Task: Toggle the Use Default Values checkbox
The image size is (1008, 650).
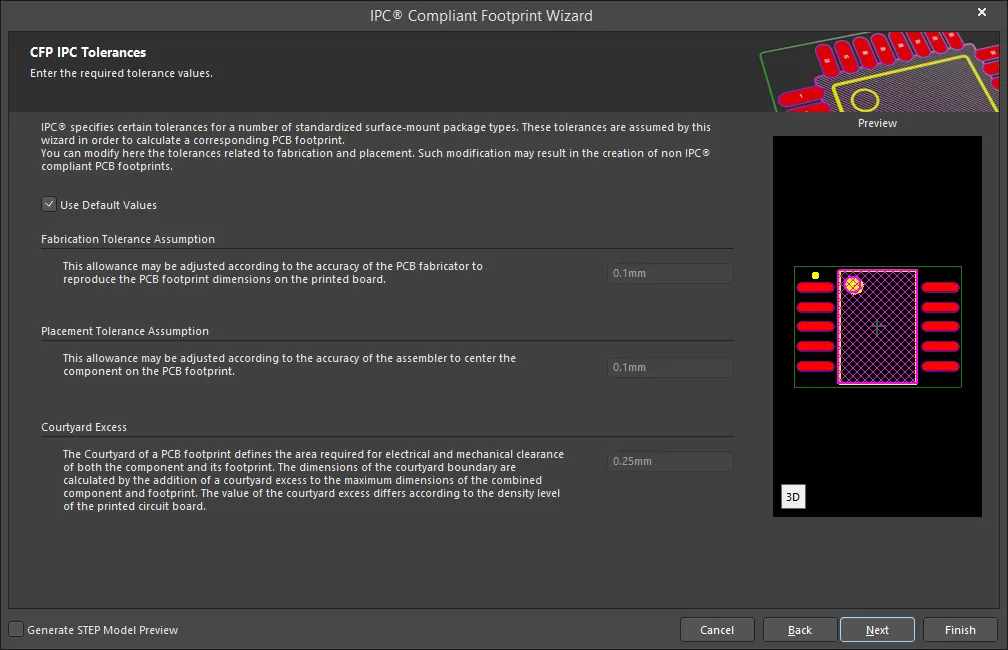Action: 49,204
